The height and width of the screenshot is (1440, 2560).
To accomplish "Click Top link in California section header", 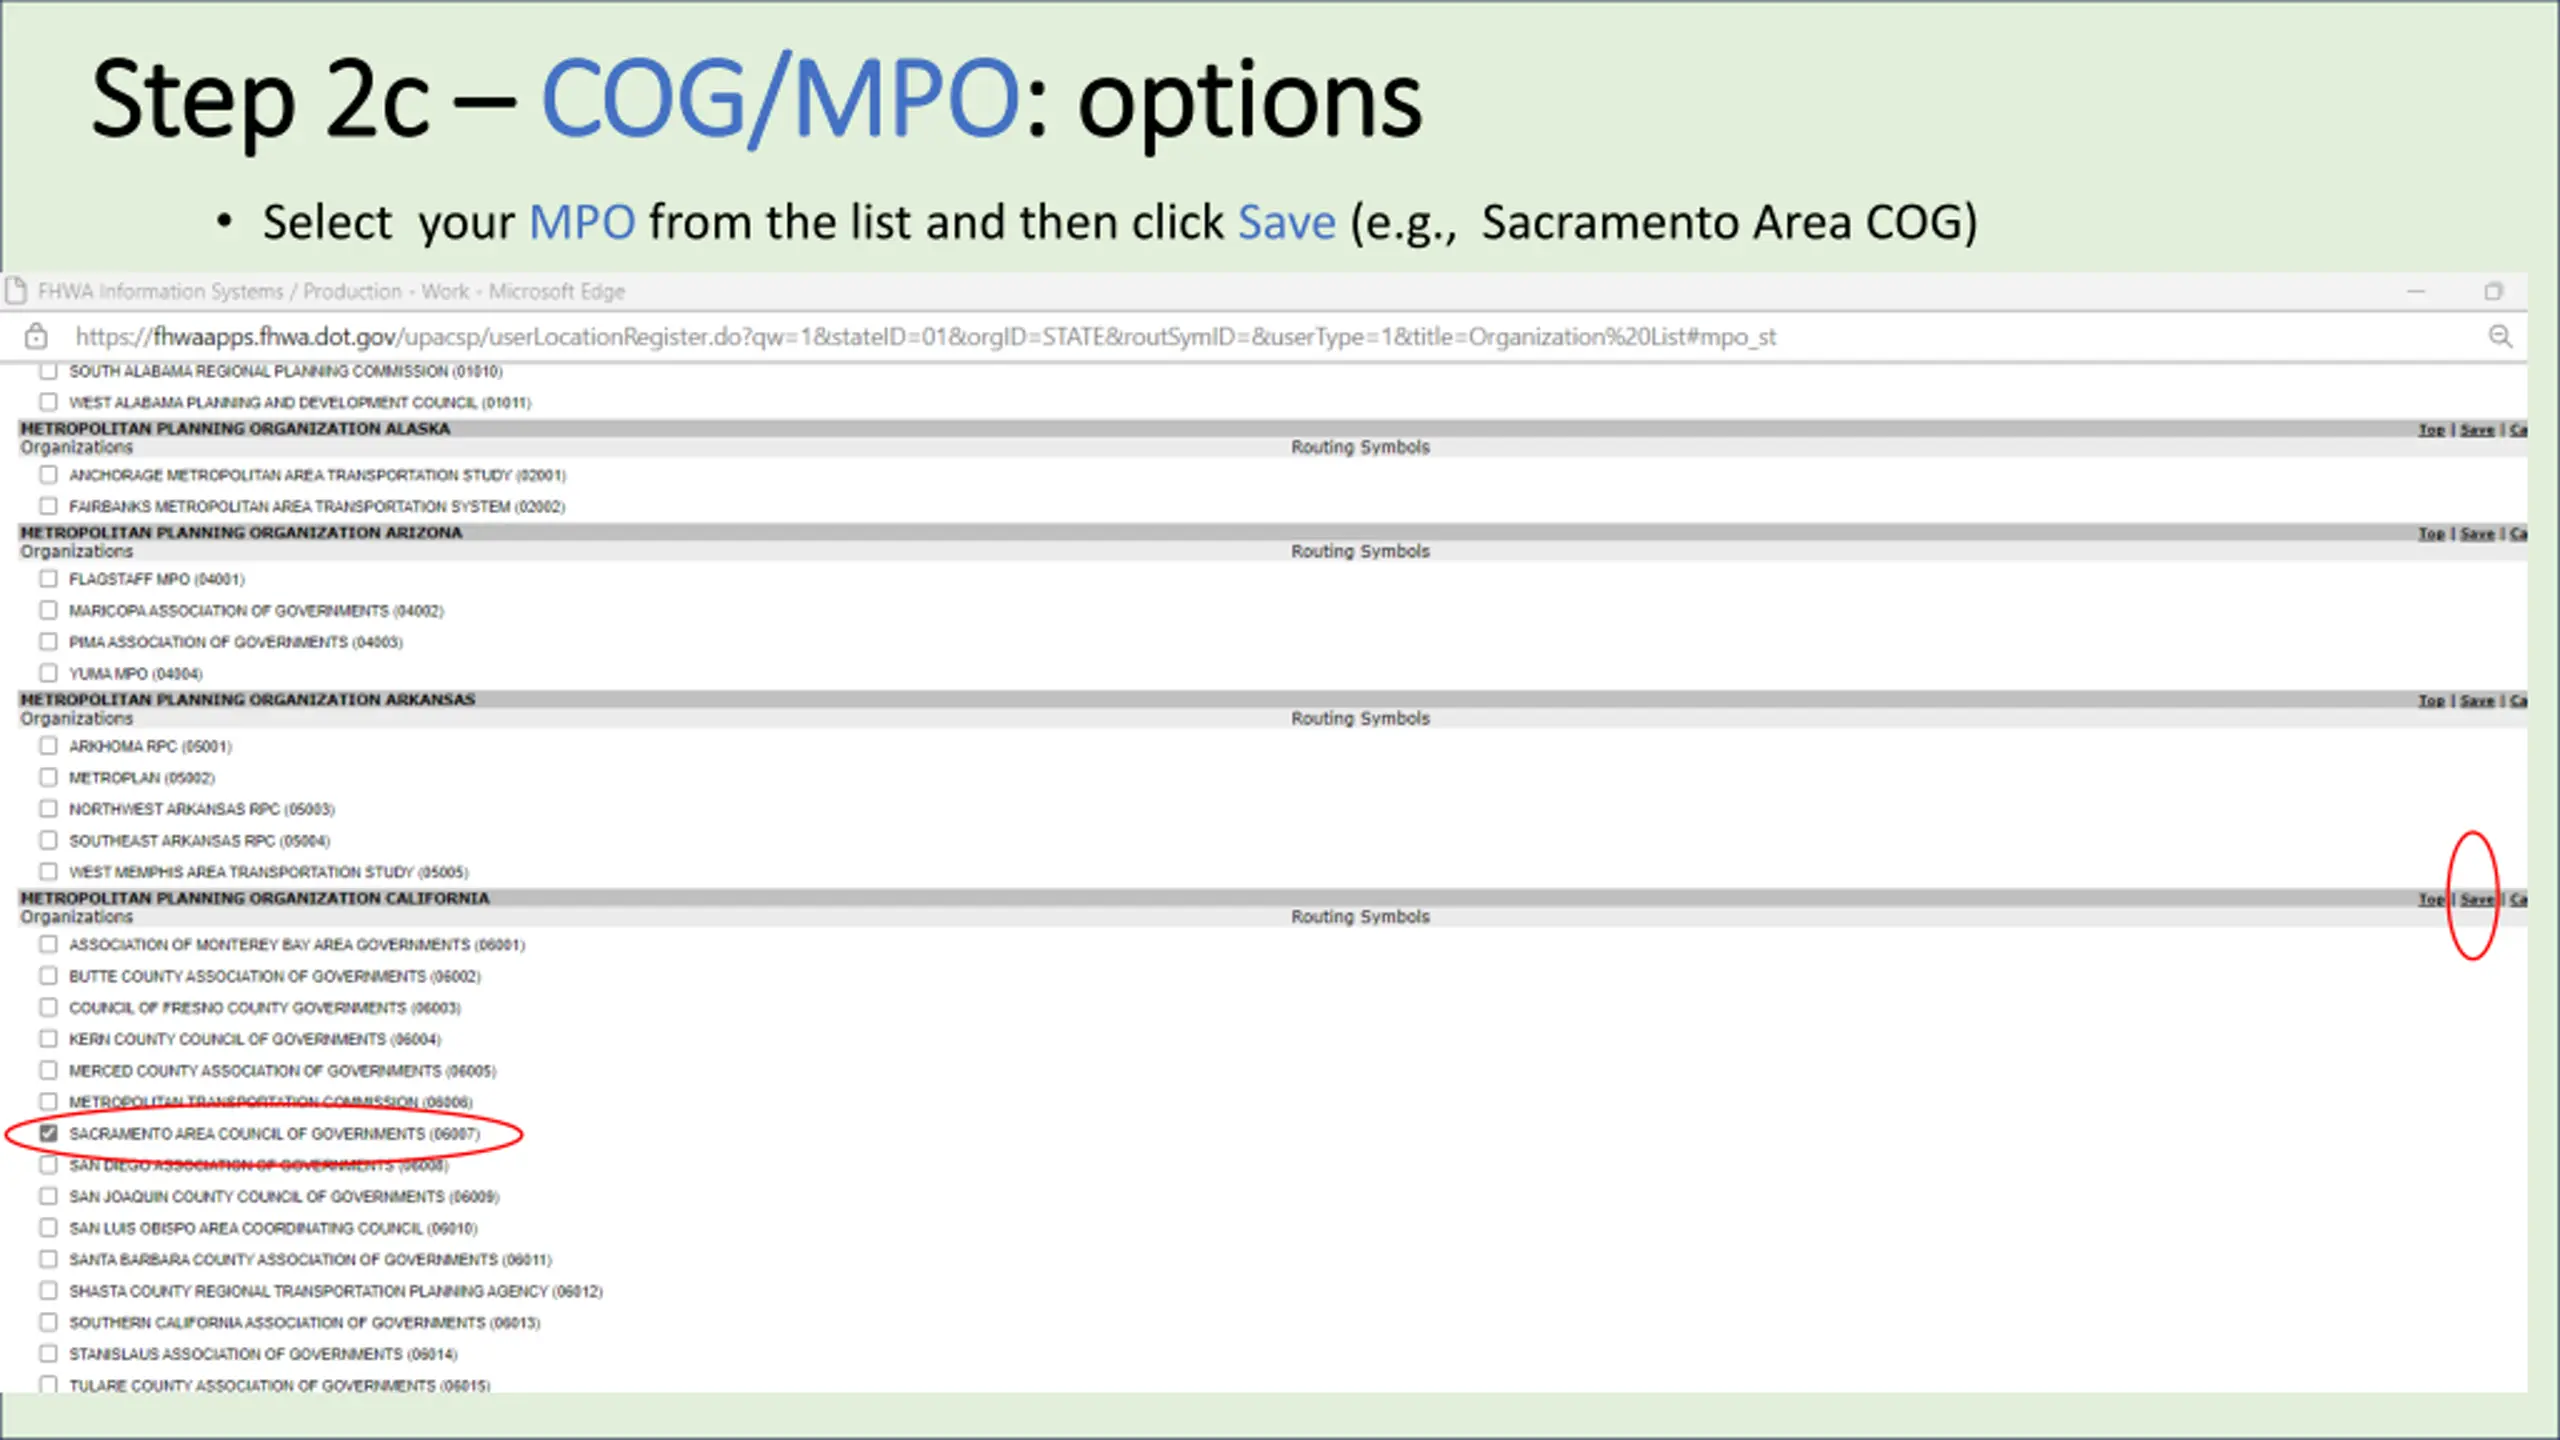I will [2431, 899].
